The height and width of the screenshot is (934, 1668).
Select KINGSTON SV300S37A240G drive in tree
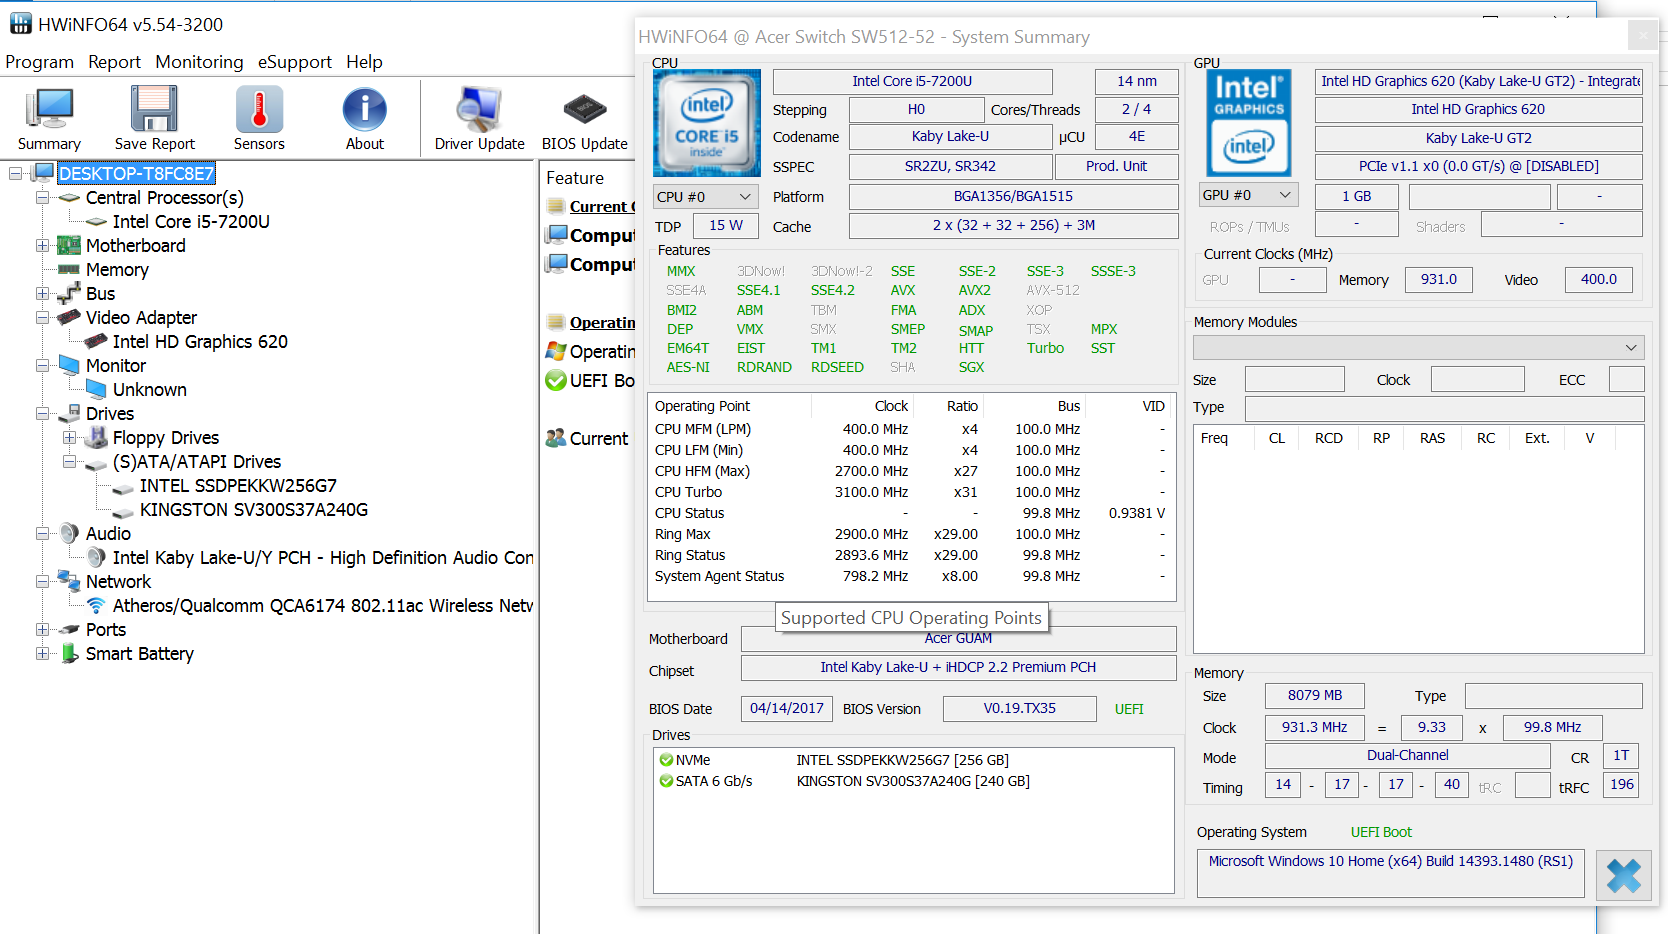254,509
